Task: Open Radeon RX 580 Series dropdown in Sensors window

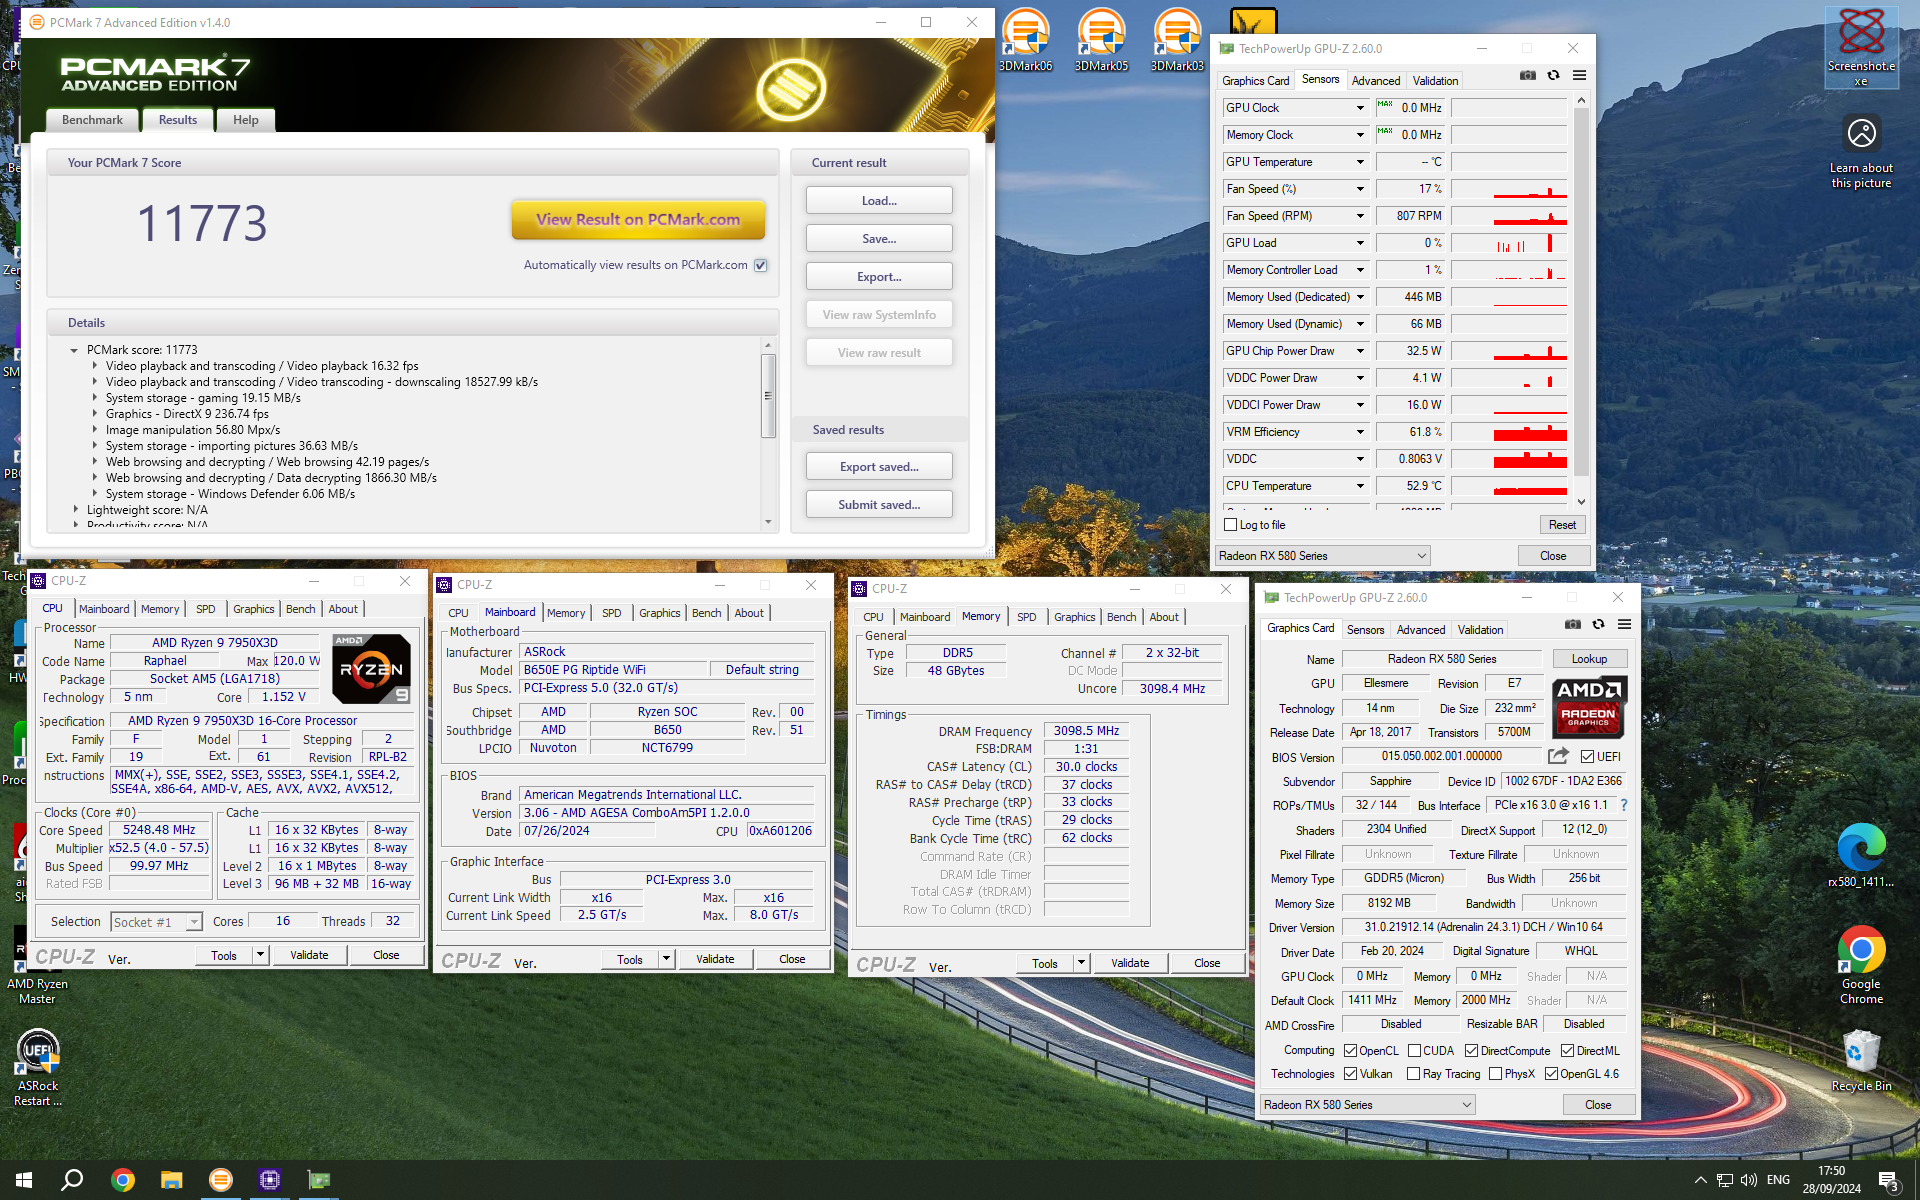Action: pos(1322,555)
